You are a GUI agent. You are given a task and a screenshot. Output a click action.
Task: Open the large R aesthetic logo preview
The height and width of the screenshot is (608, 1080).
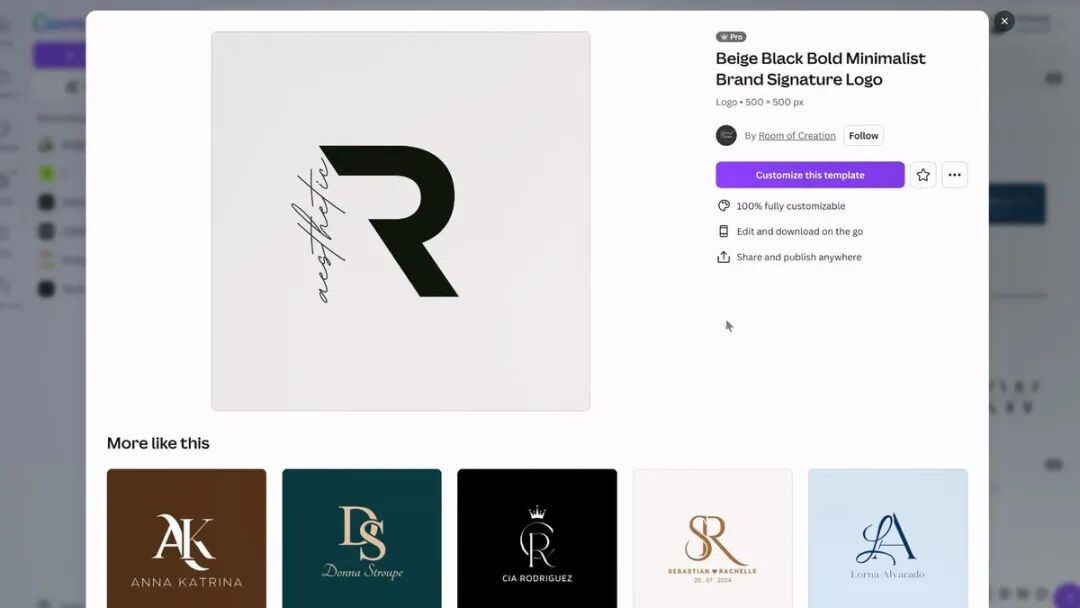[x=401, y=221]
